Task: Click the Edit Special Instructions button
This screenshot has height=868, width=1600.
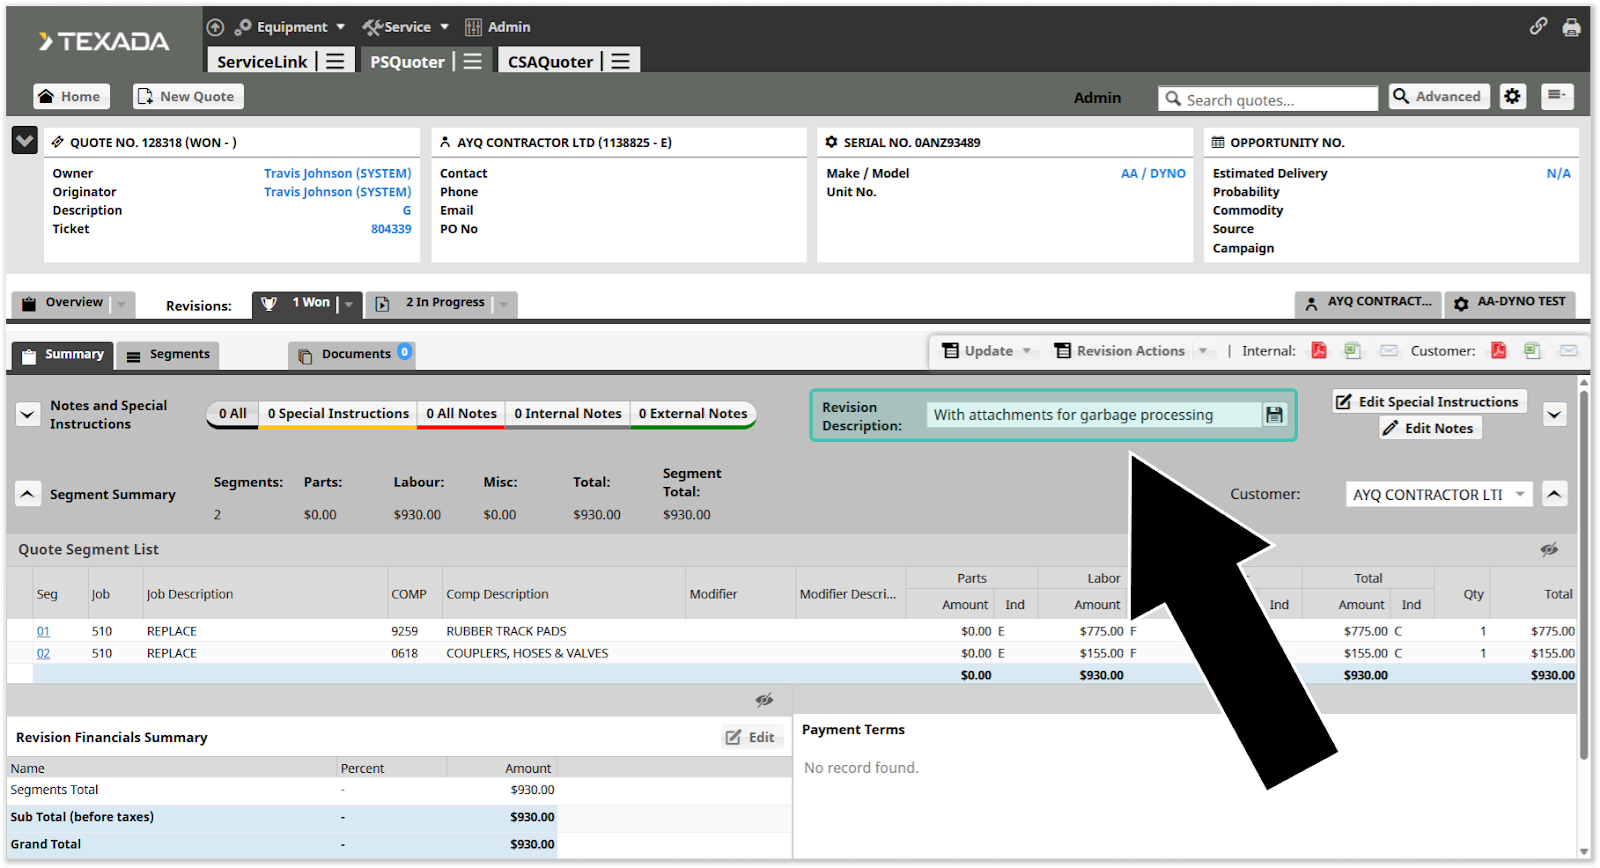Action: (x=1428, y=402)
